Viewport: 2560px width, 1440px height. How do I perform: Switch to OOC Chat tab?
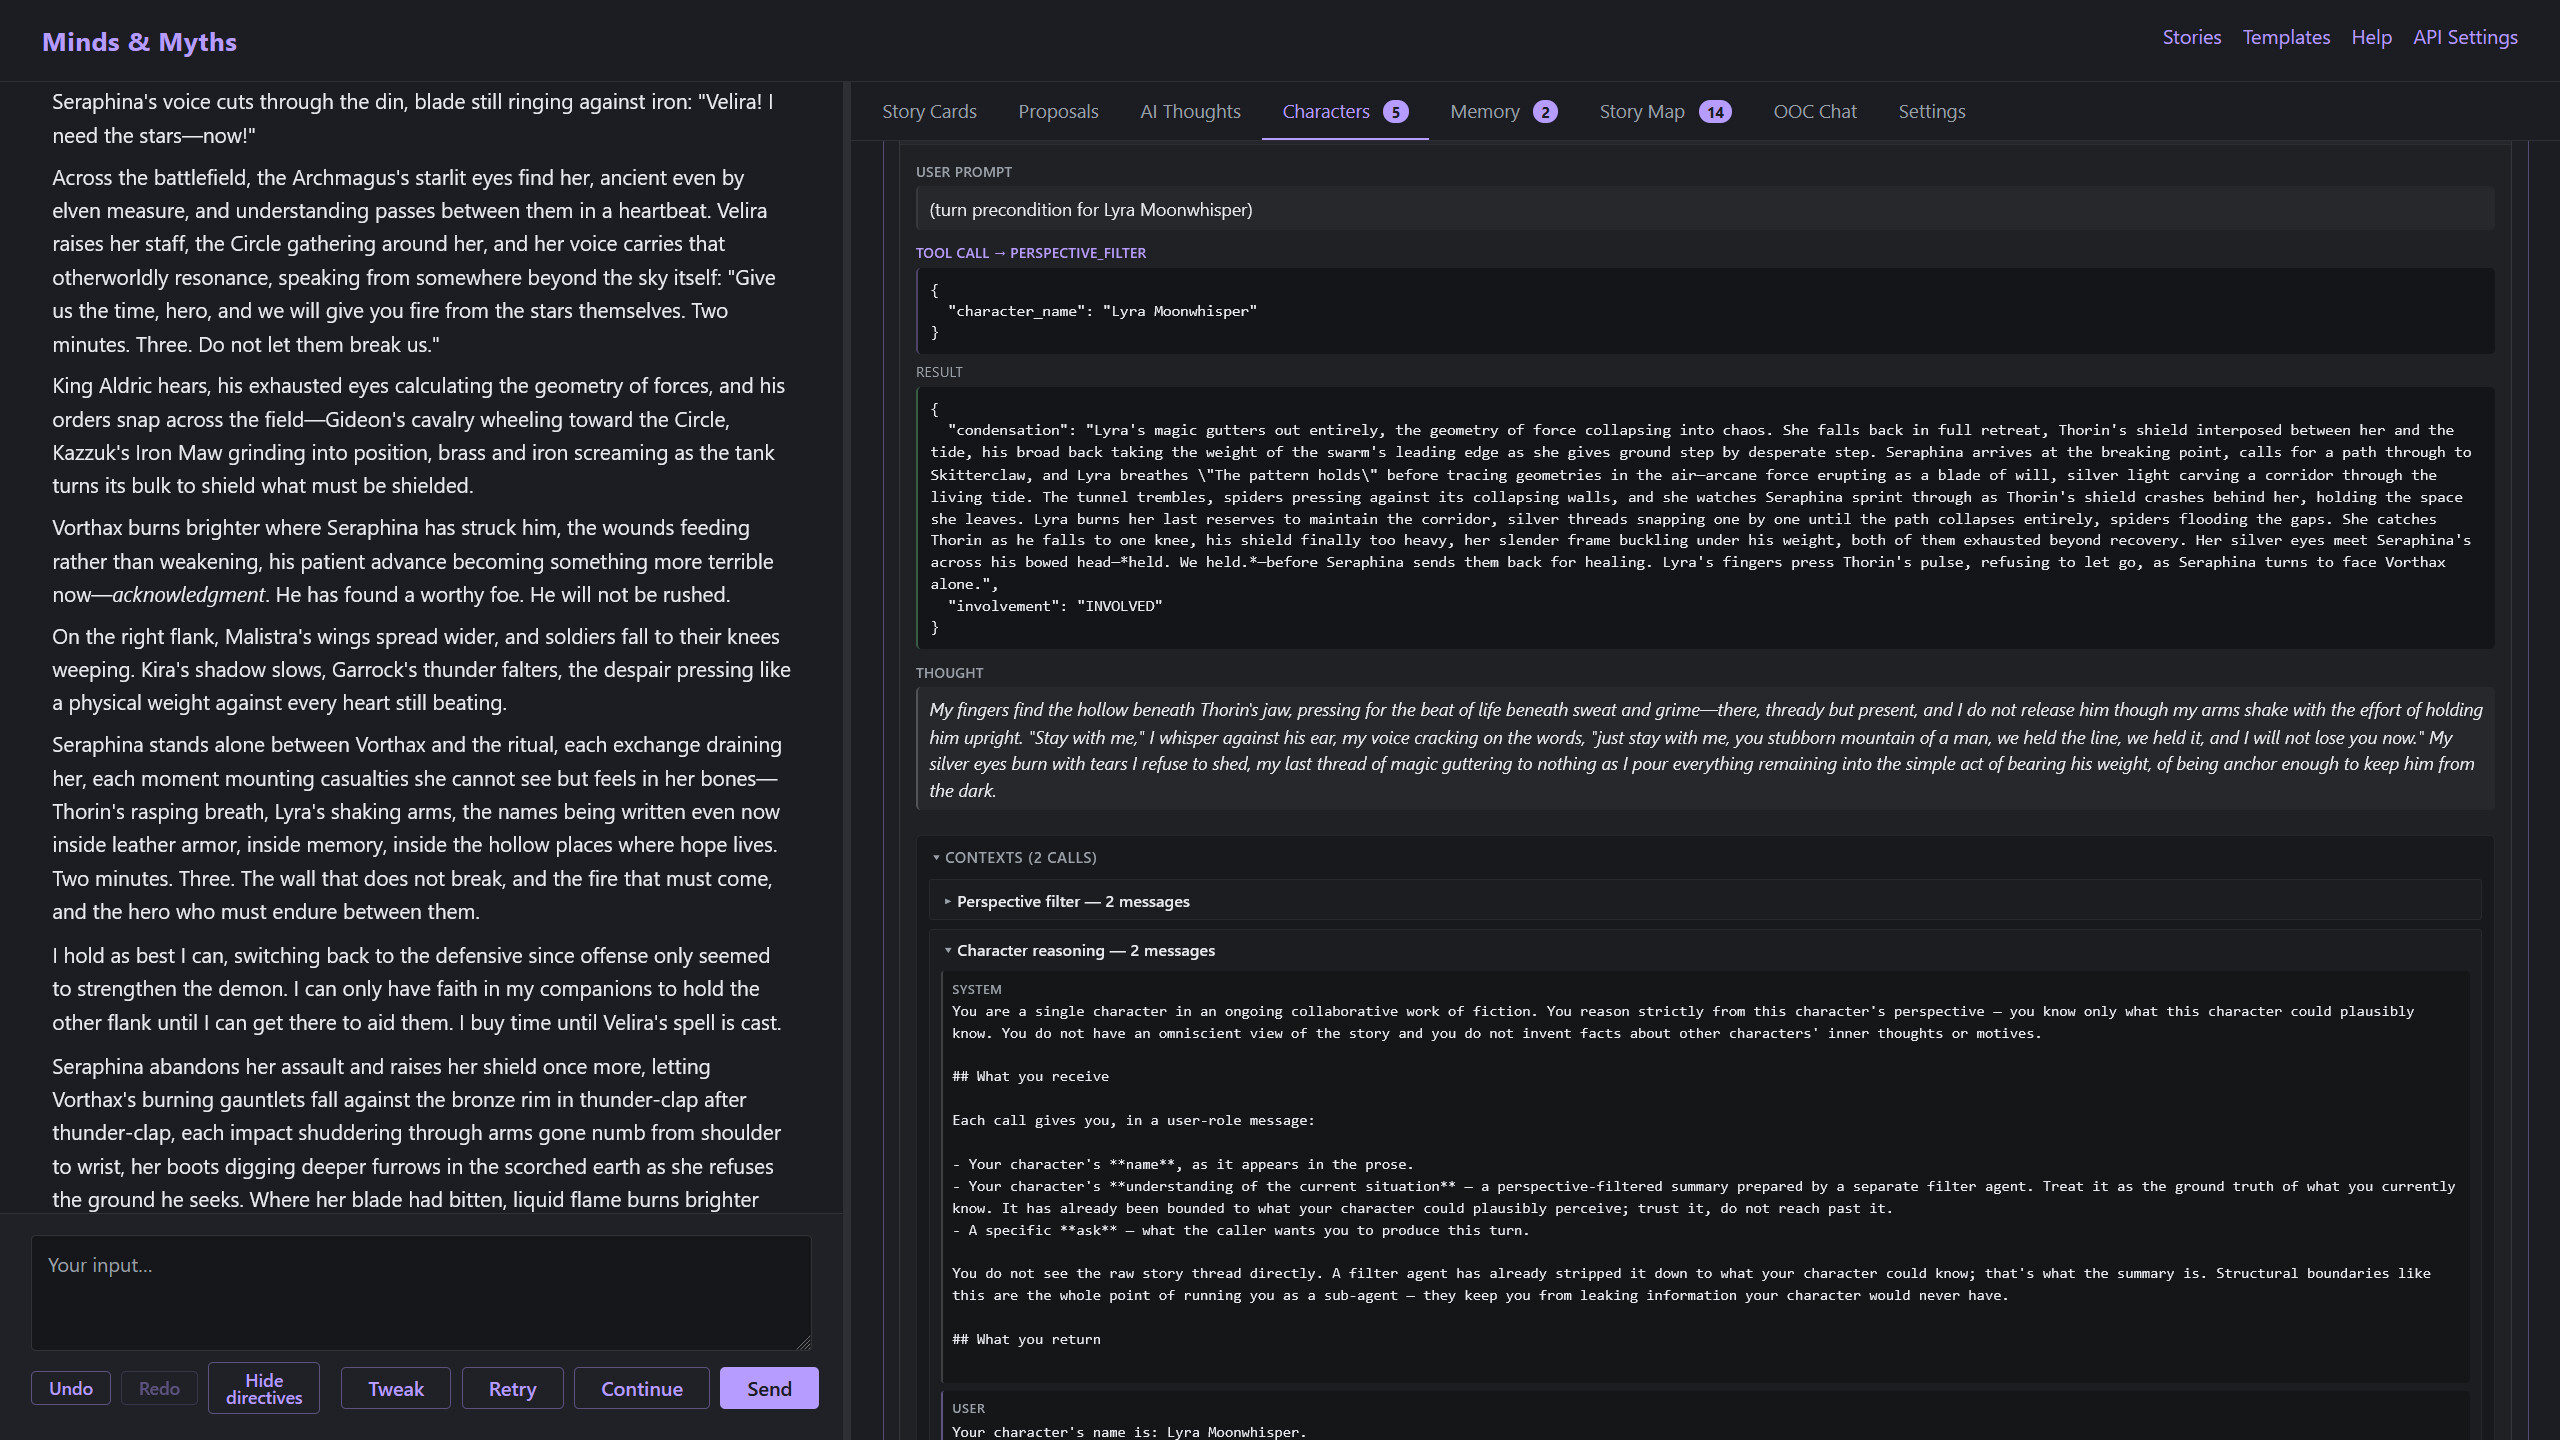1814,111
